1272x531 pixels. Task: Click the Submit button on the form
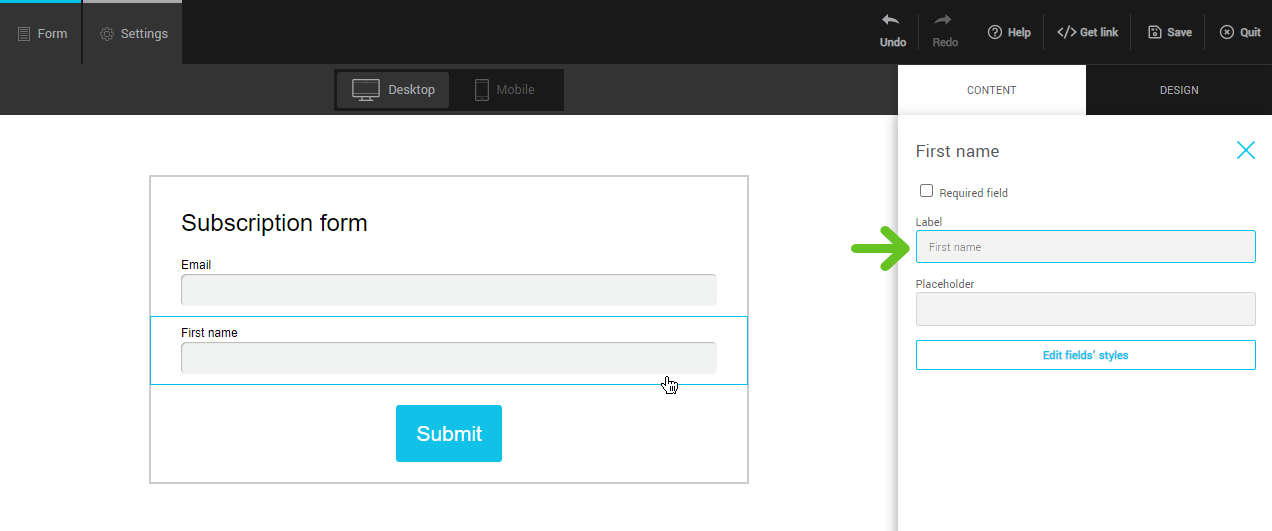tap(449, 433)
